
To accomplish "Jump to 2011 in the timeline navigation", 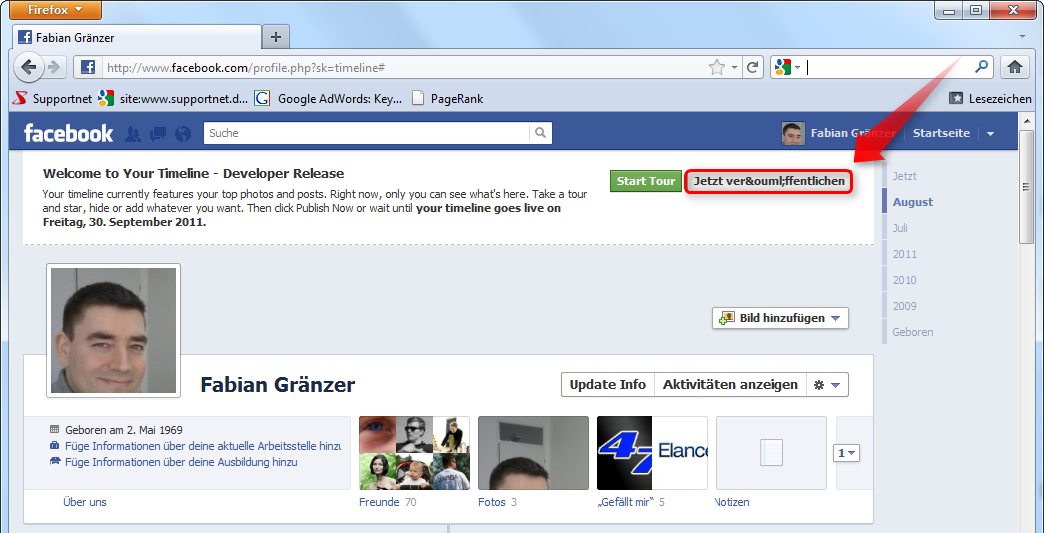I will tap(905, 254).
